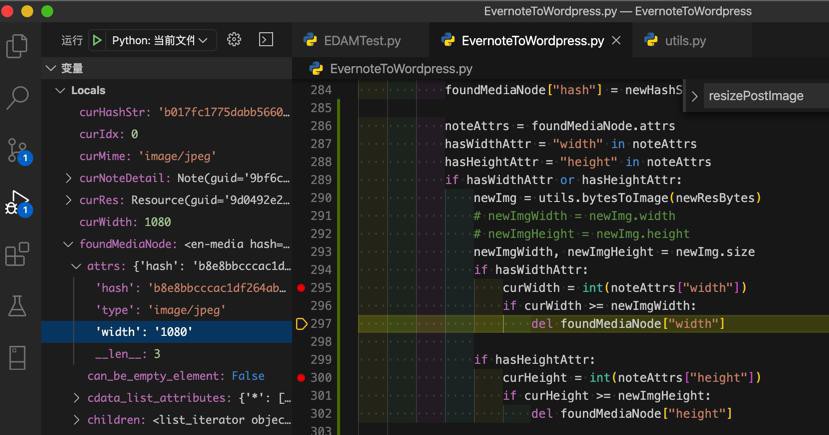Open the Run and Debug view icon
The image size is (829, 435).
tap(18, 203)
